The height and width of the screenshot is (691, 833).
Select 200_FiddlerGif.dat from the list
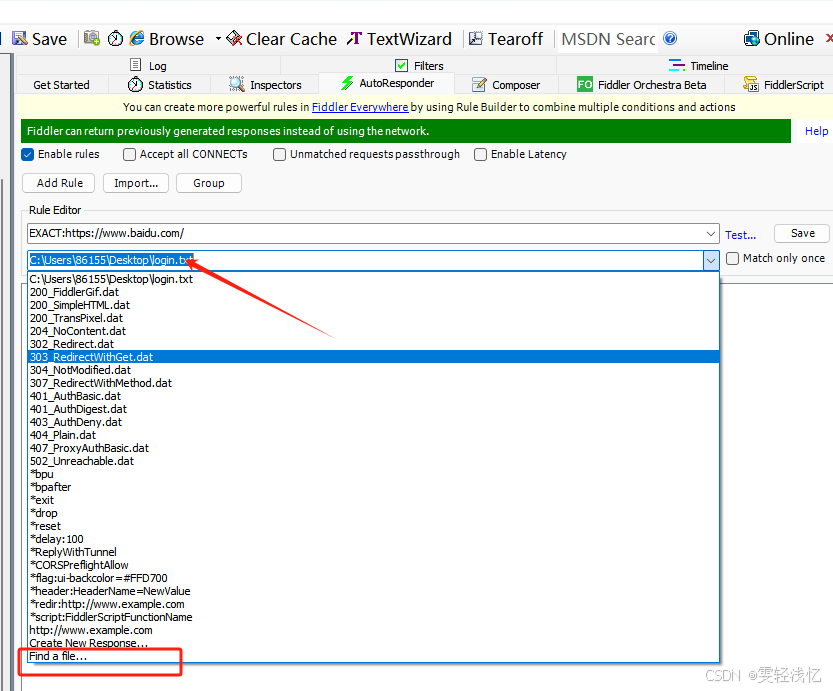coord(373,292)
